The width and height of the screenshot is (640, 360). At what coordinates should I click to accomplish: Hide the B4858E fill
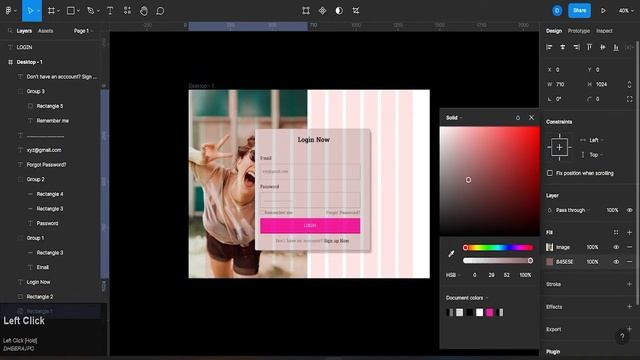616,262
